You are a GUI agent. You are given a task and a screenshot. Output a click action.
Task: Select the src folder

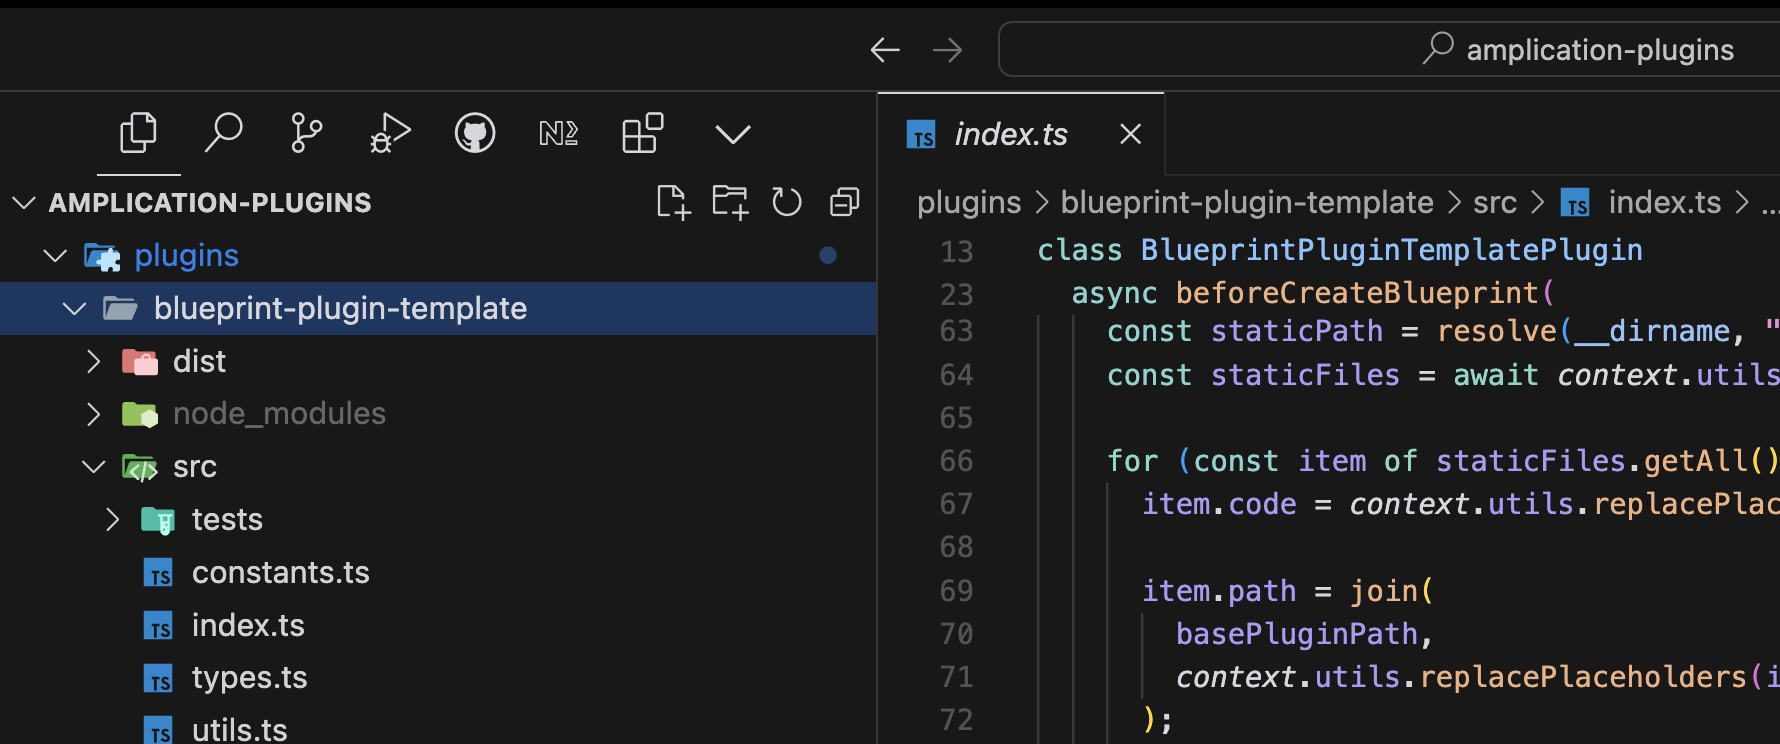[438, 467]
